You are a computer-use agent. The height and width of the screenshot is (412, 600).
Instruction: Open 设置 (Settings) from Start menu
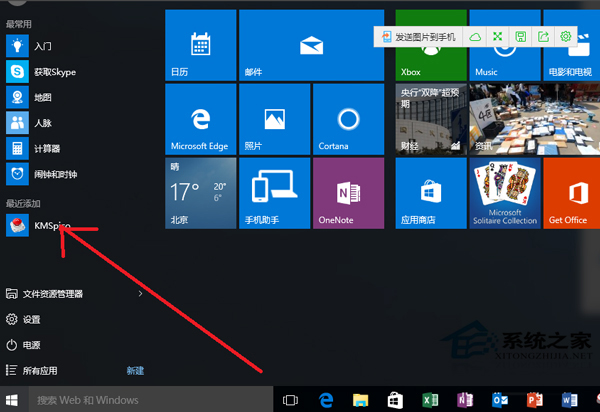tap(30, 320)
